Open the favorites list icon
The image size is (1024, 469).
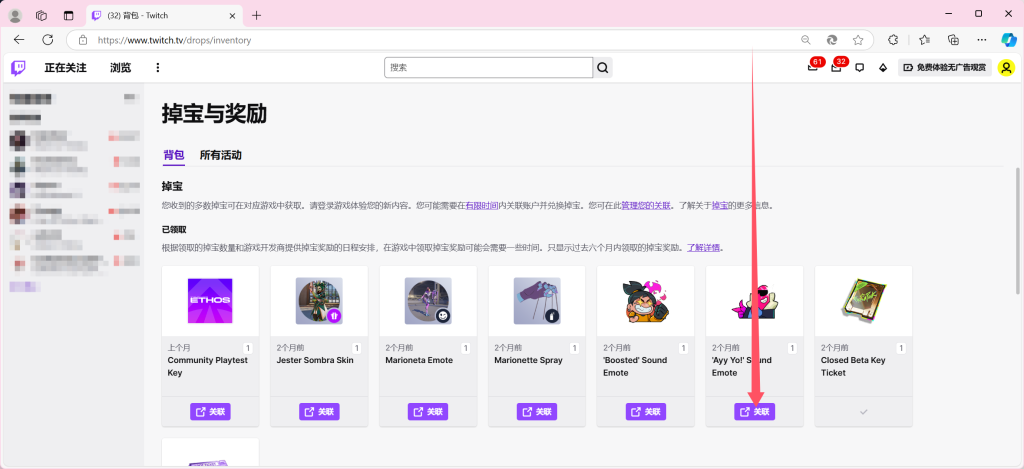(924, 40)
